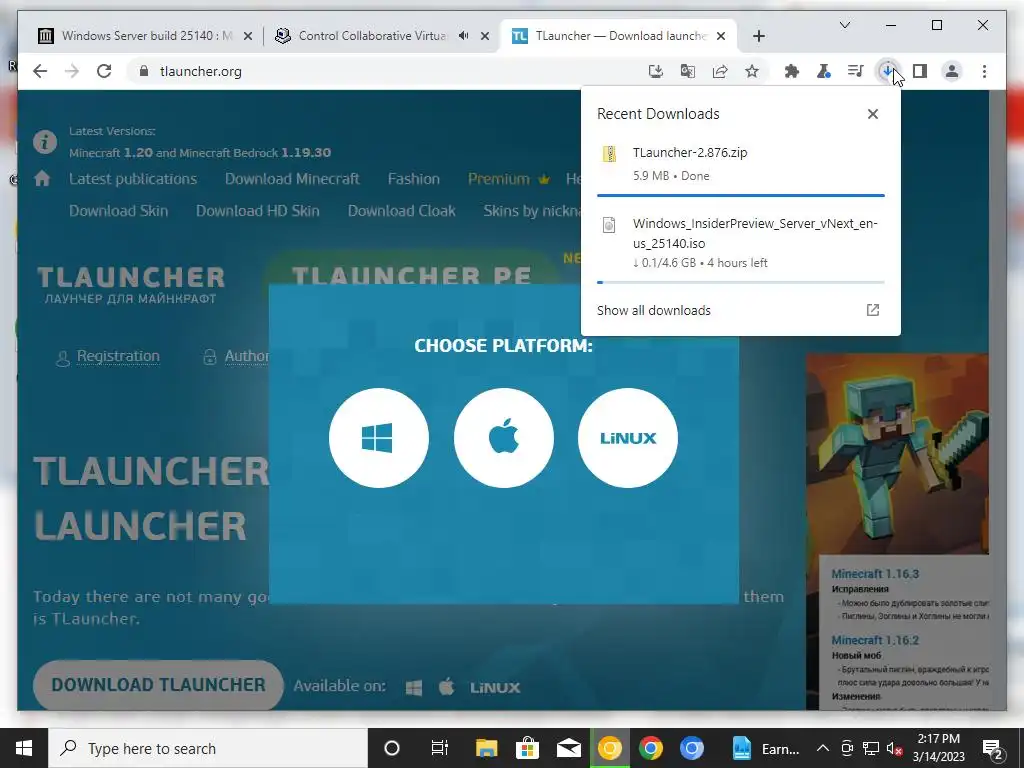
Task: Open Latest publications menu item
Action: point(133,179)
